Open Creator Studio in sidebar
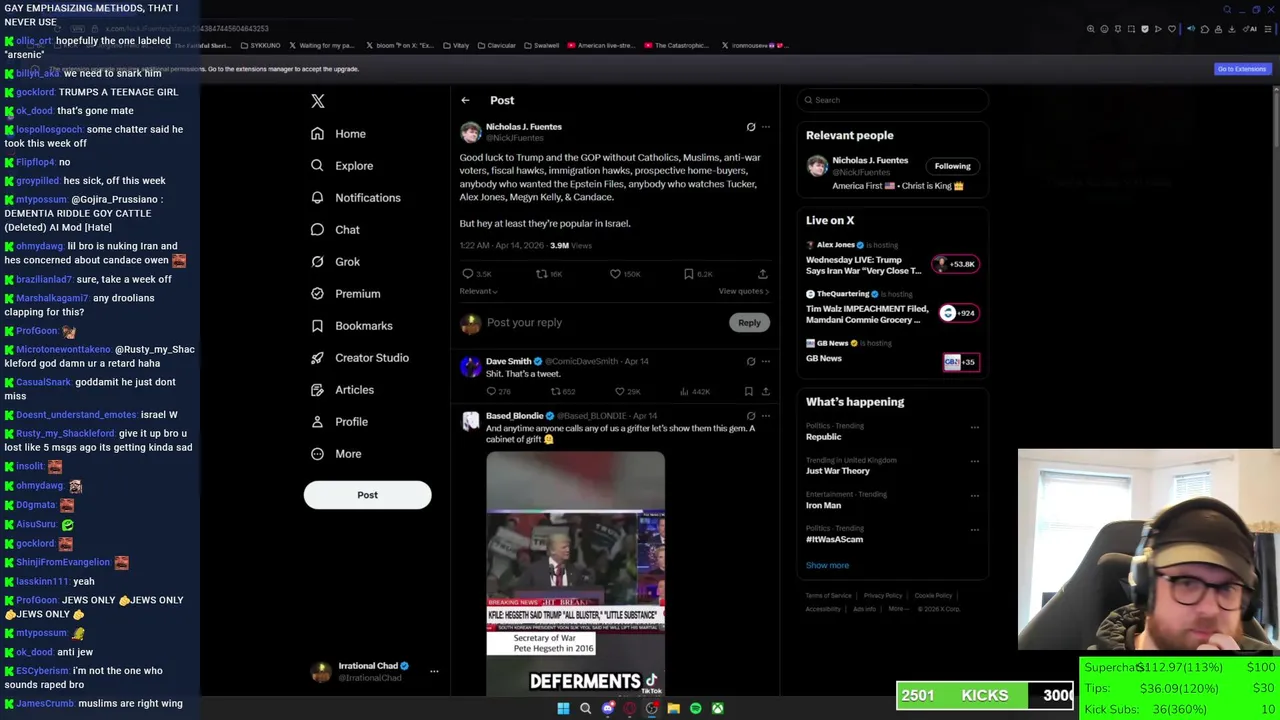 point(359,358)
